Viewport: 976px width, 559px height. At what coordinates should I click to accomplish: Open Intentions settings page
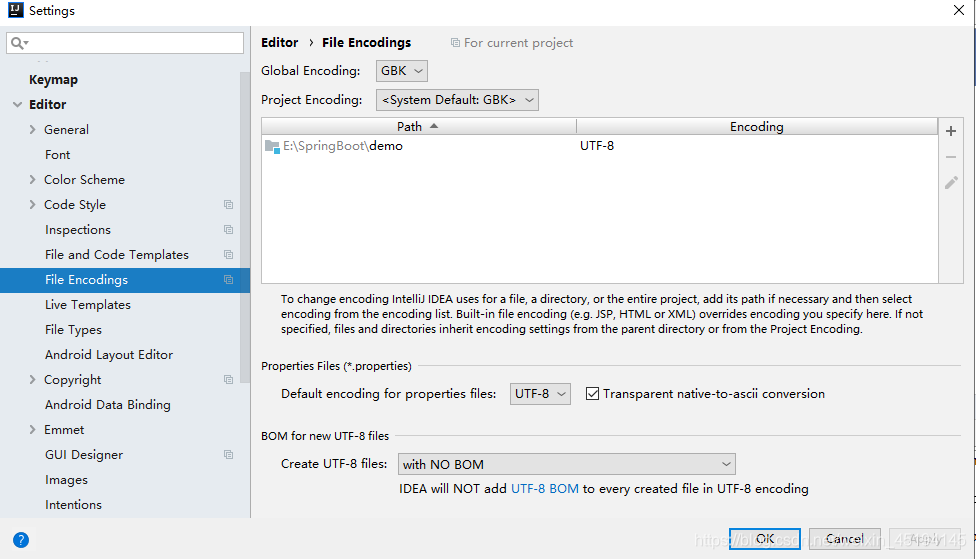pos(73,505)
